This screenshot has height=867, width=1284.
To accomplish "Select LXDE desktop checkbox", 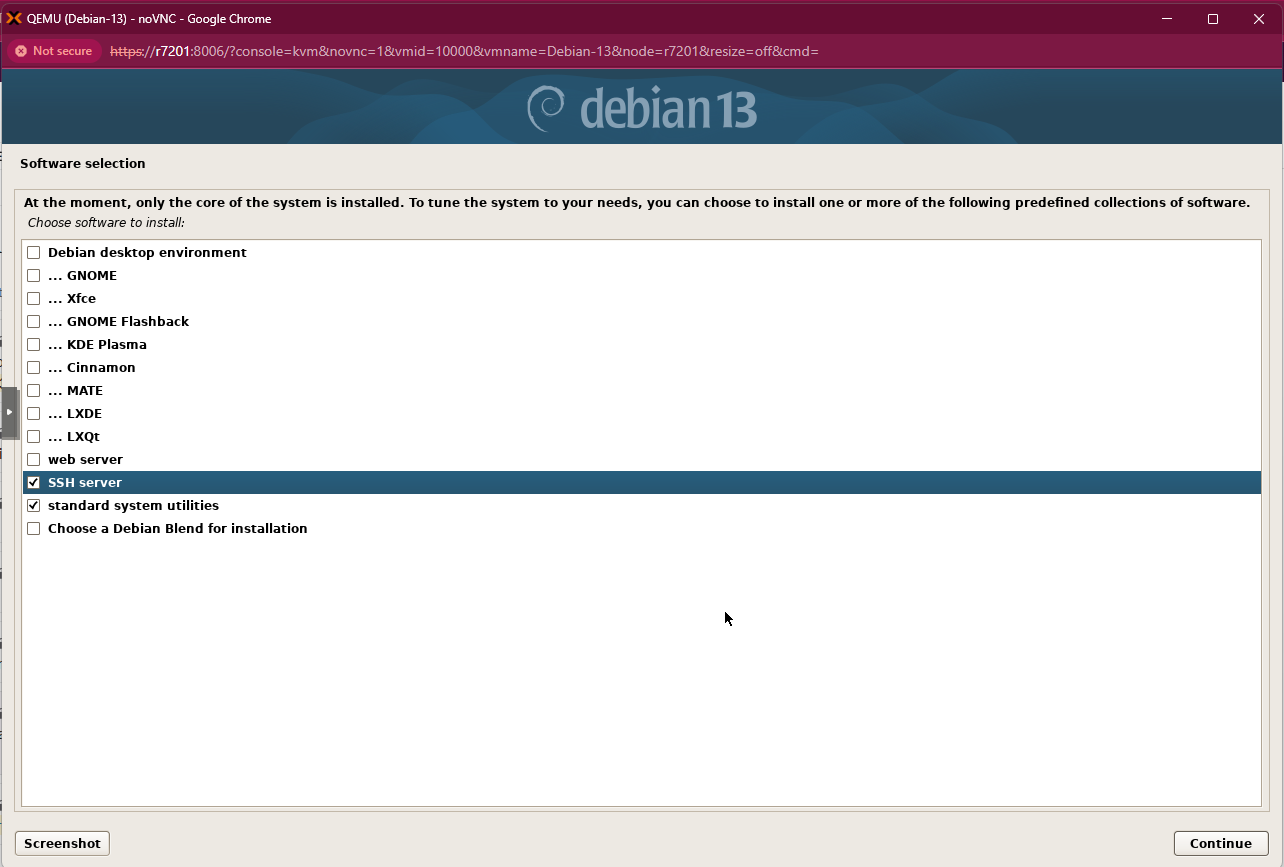I will [x=34, y=414].
